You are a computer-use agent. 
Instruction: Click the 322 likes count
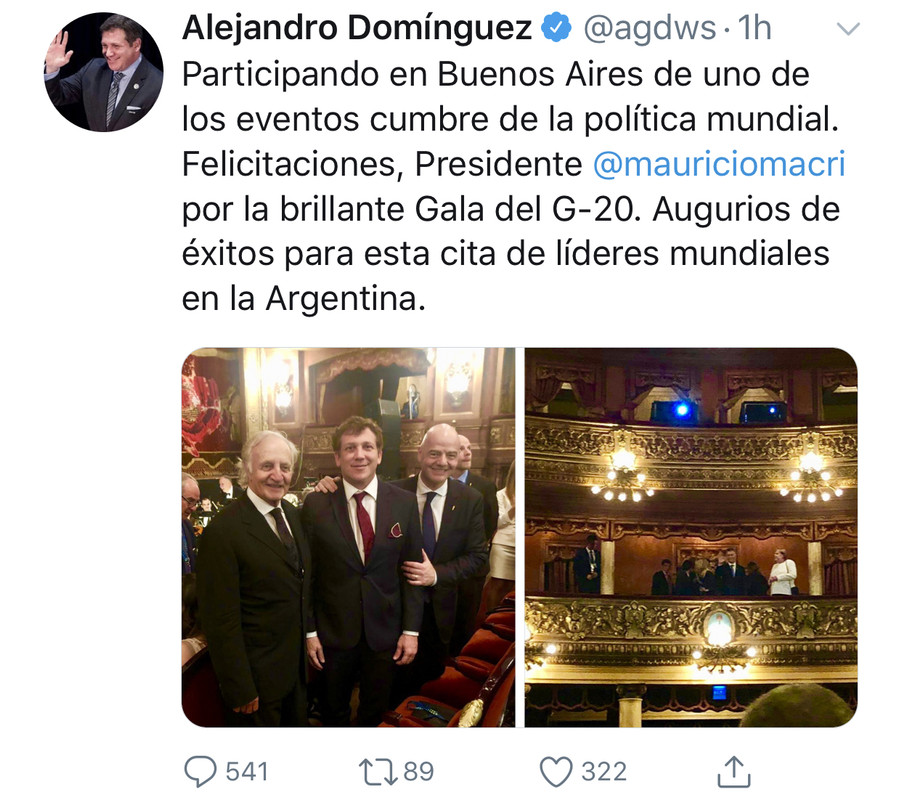click(x=604, y=772)
